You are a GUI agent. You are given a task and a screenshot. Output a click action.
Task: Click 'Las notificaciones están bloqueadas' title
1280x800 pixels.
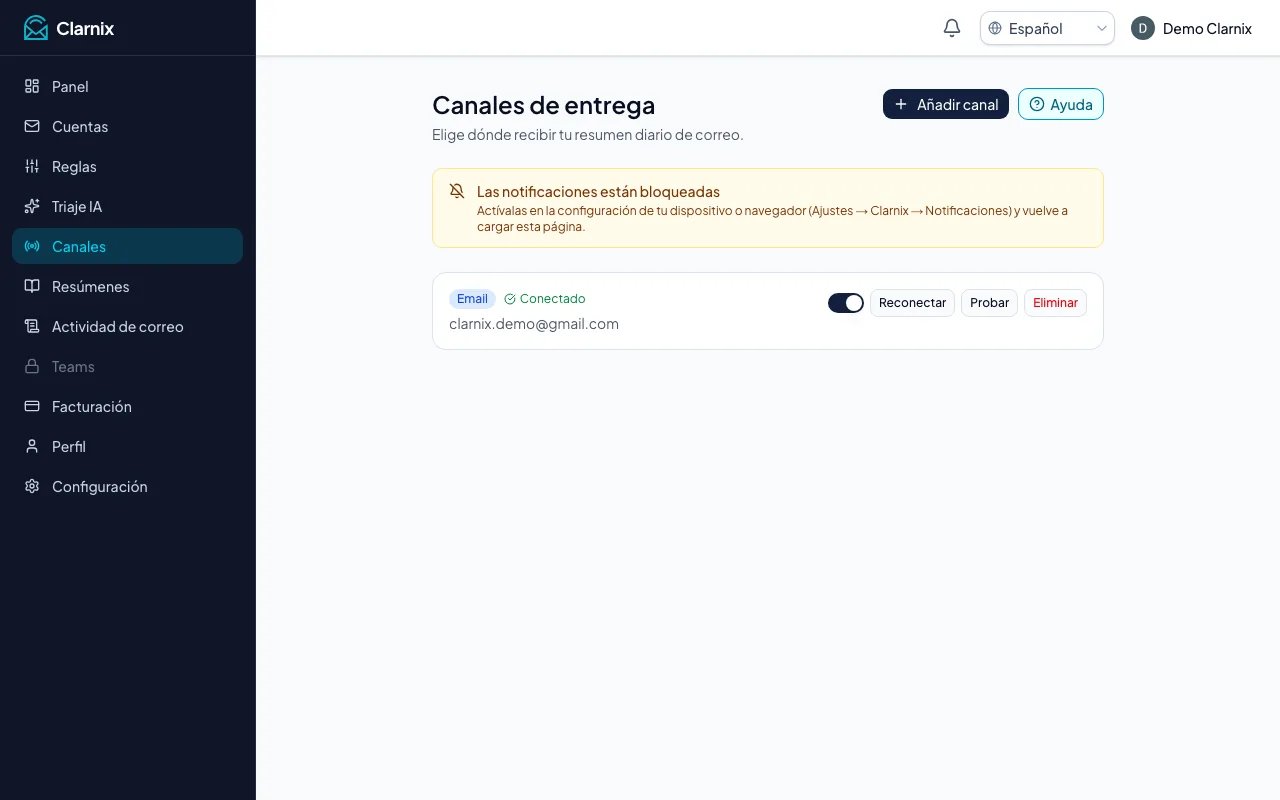[598, 191]
